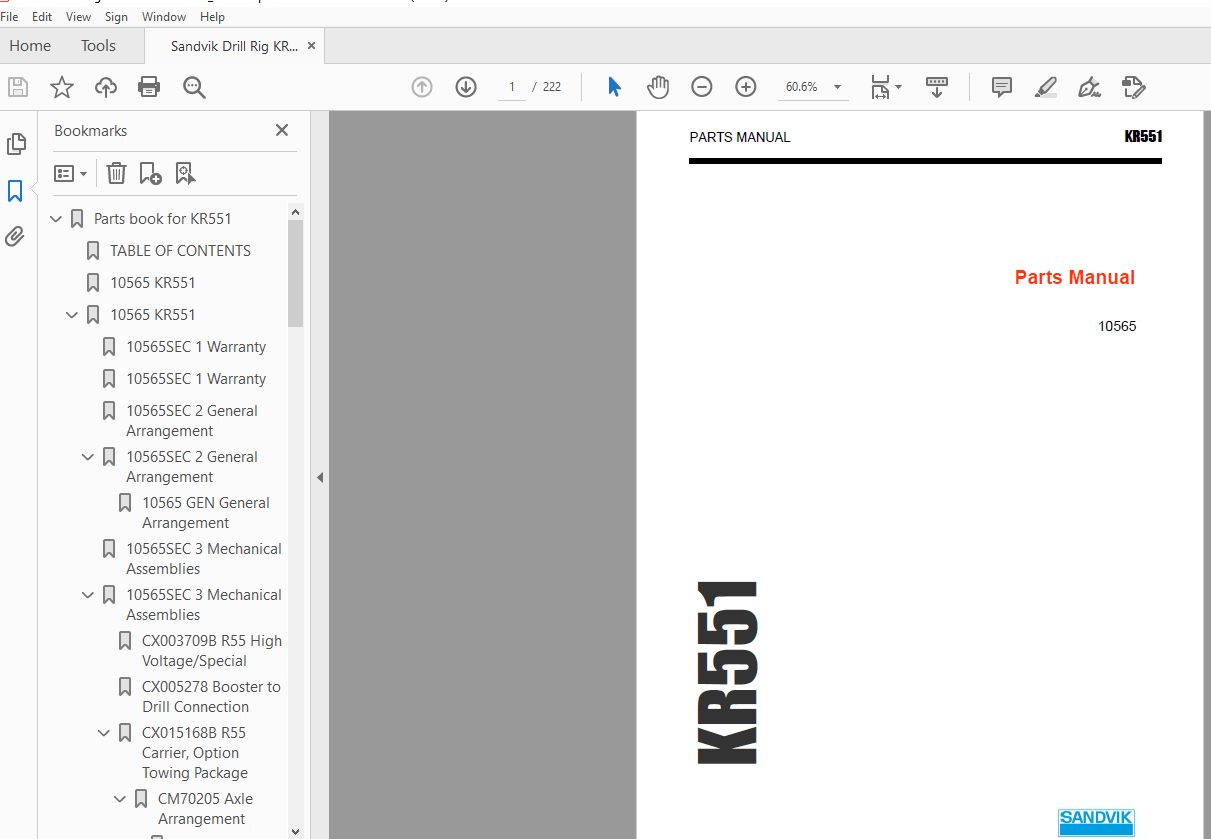1211x839 pixels.
Task: Close the Sandvik Drill Rig document tab
Action: tap(311, 46)
